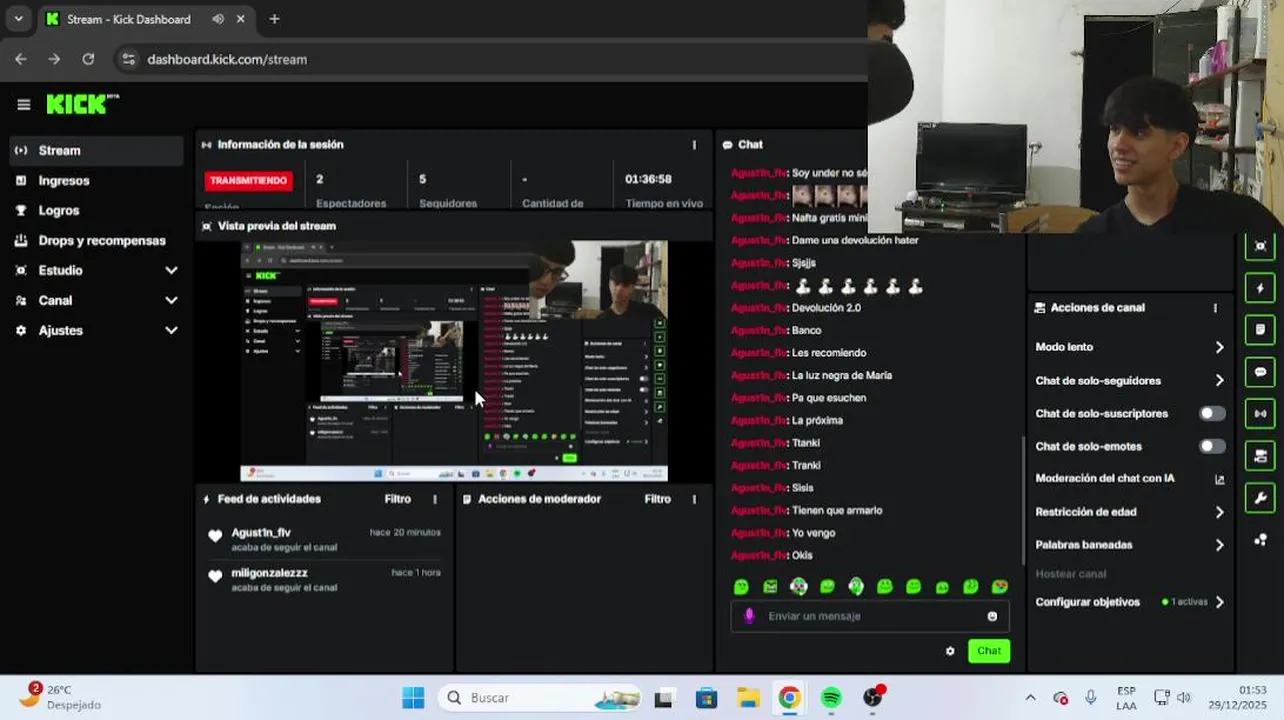Viewport: 1284px width, 720px height.
Task: Open Microsoft Store from the taskbar
Action: pos(706,698)
